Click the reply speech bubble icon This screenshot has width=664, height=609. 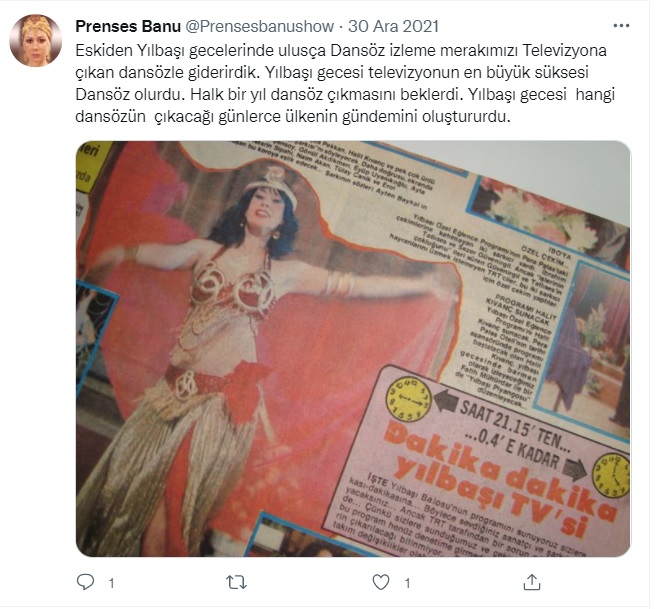pyautogui.click(x=86, y=582)
